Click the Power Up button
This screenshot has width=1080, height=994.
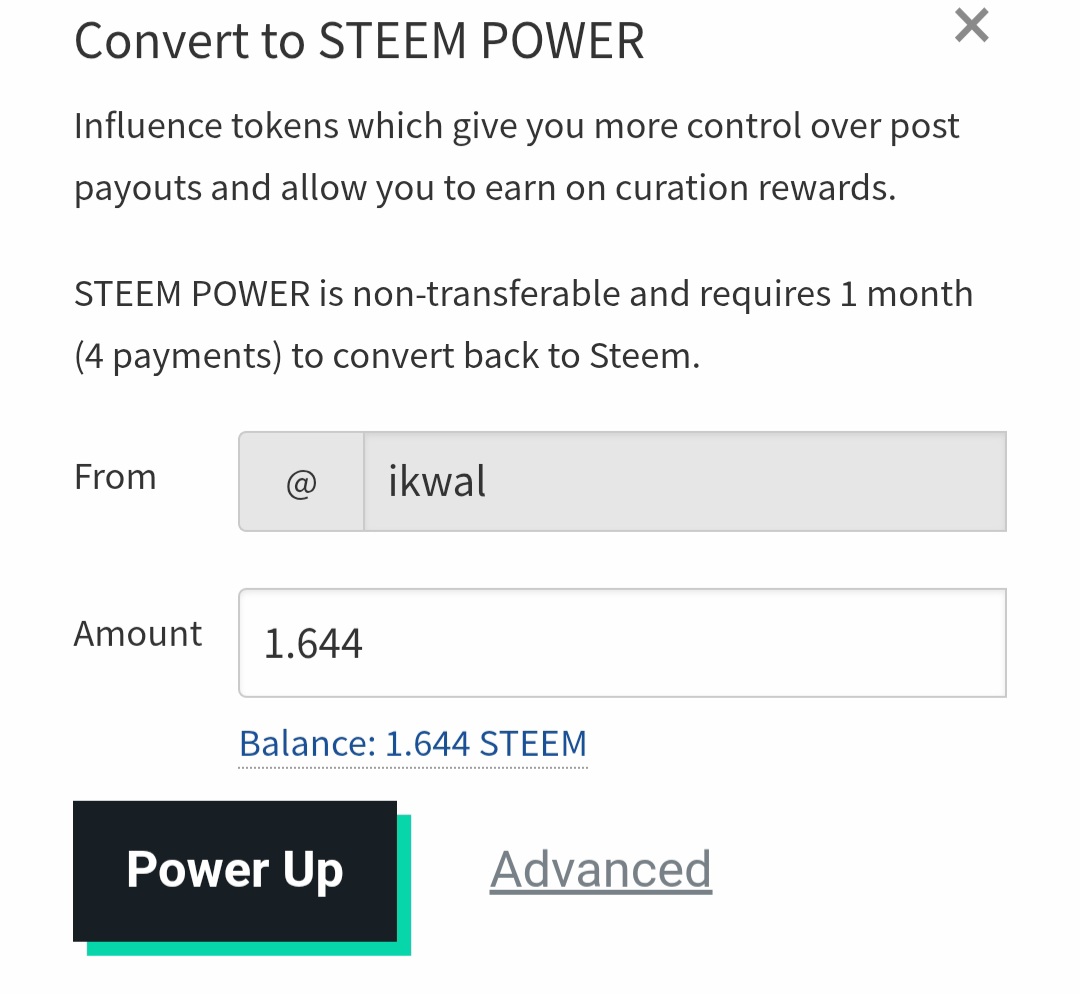coord(235,871)
